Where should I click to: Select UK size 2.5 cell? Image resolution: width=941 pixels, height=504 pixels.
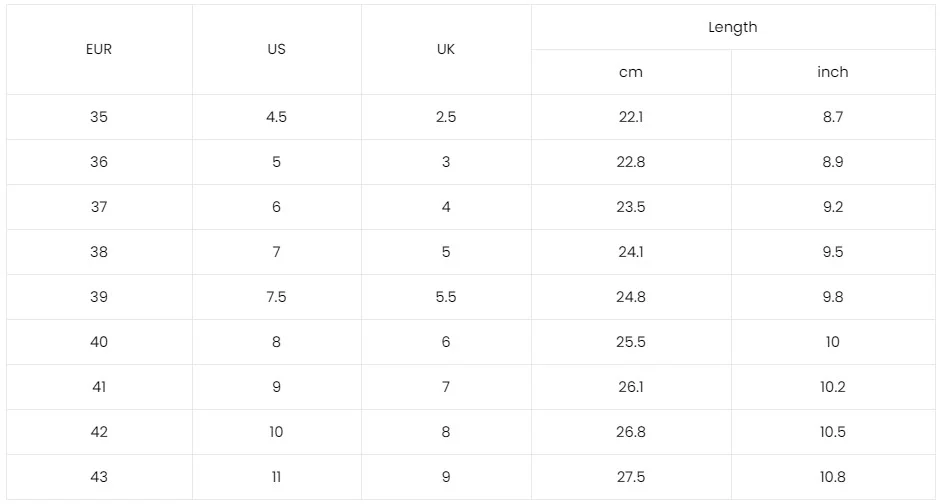446,117
